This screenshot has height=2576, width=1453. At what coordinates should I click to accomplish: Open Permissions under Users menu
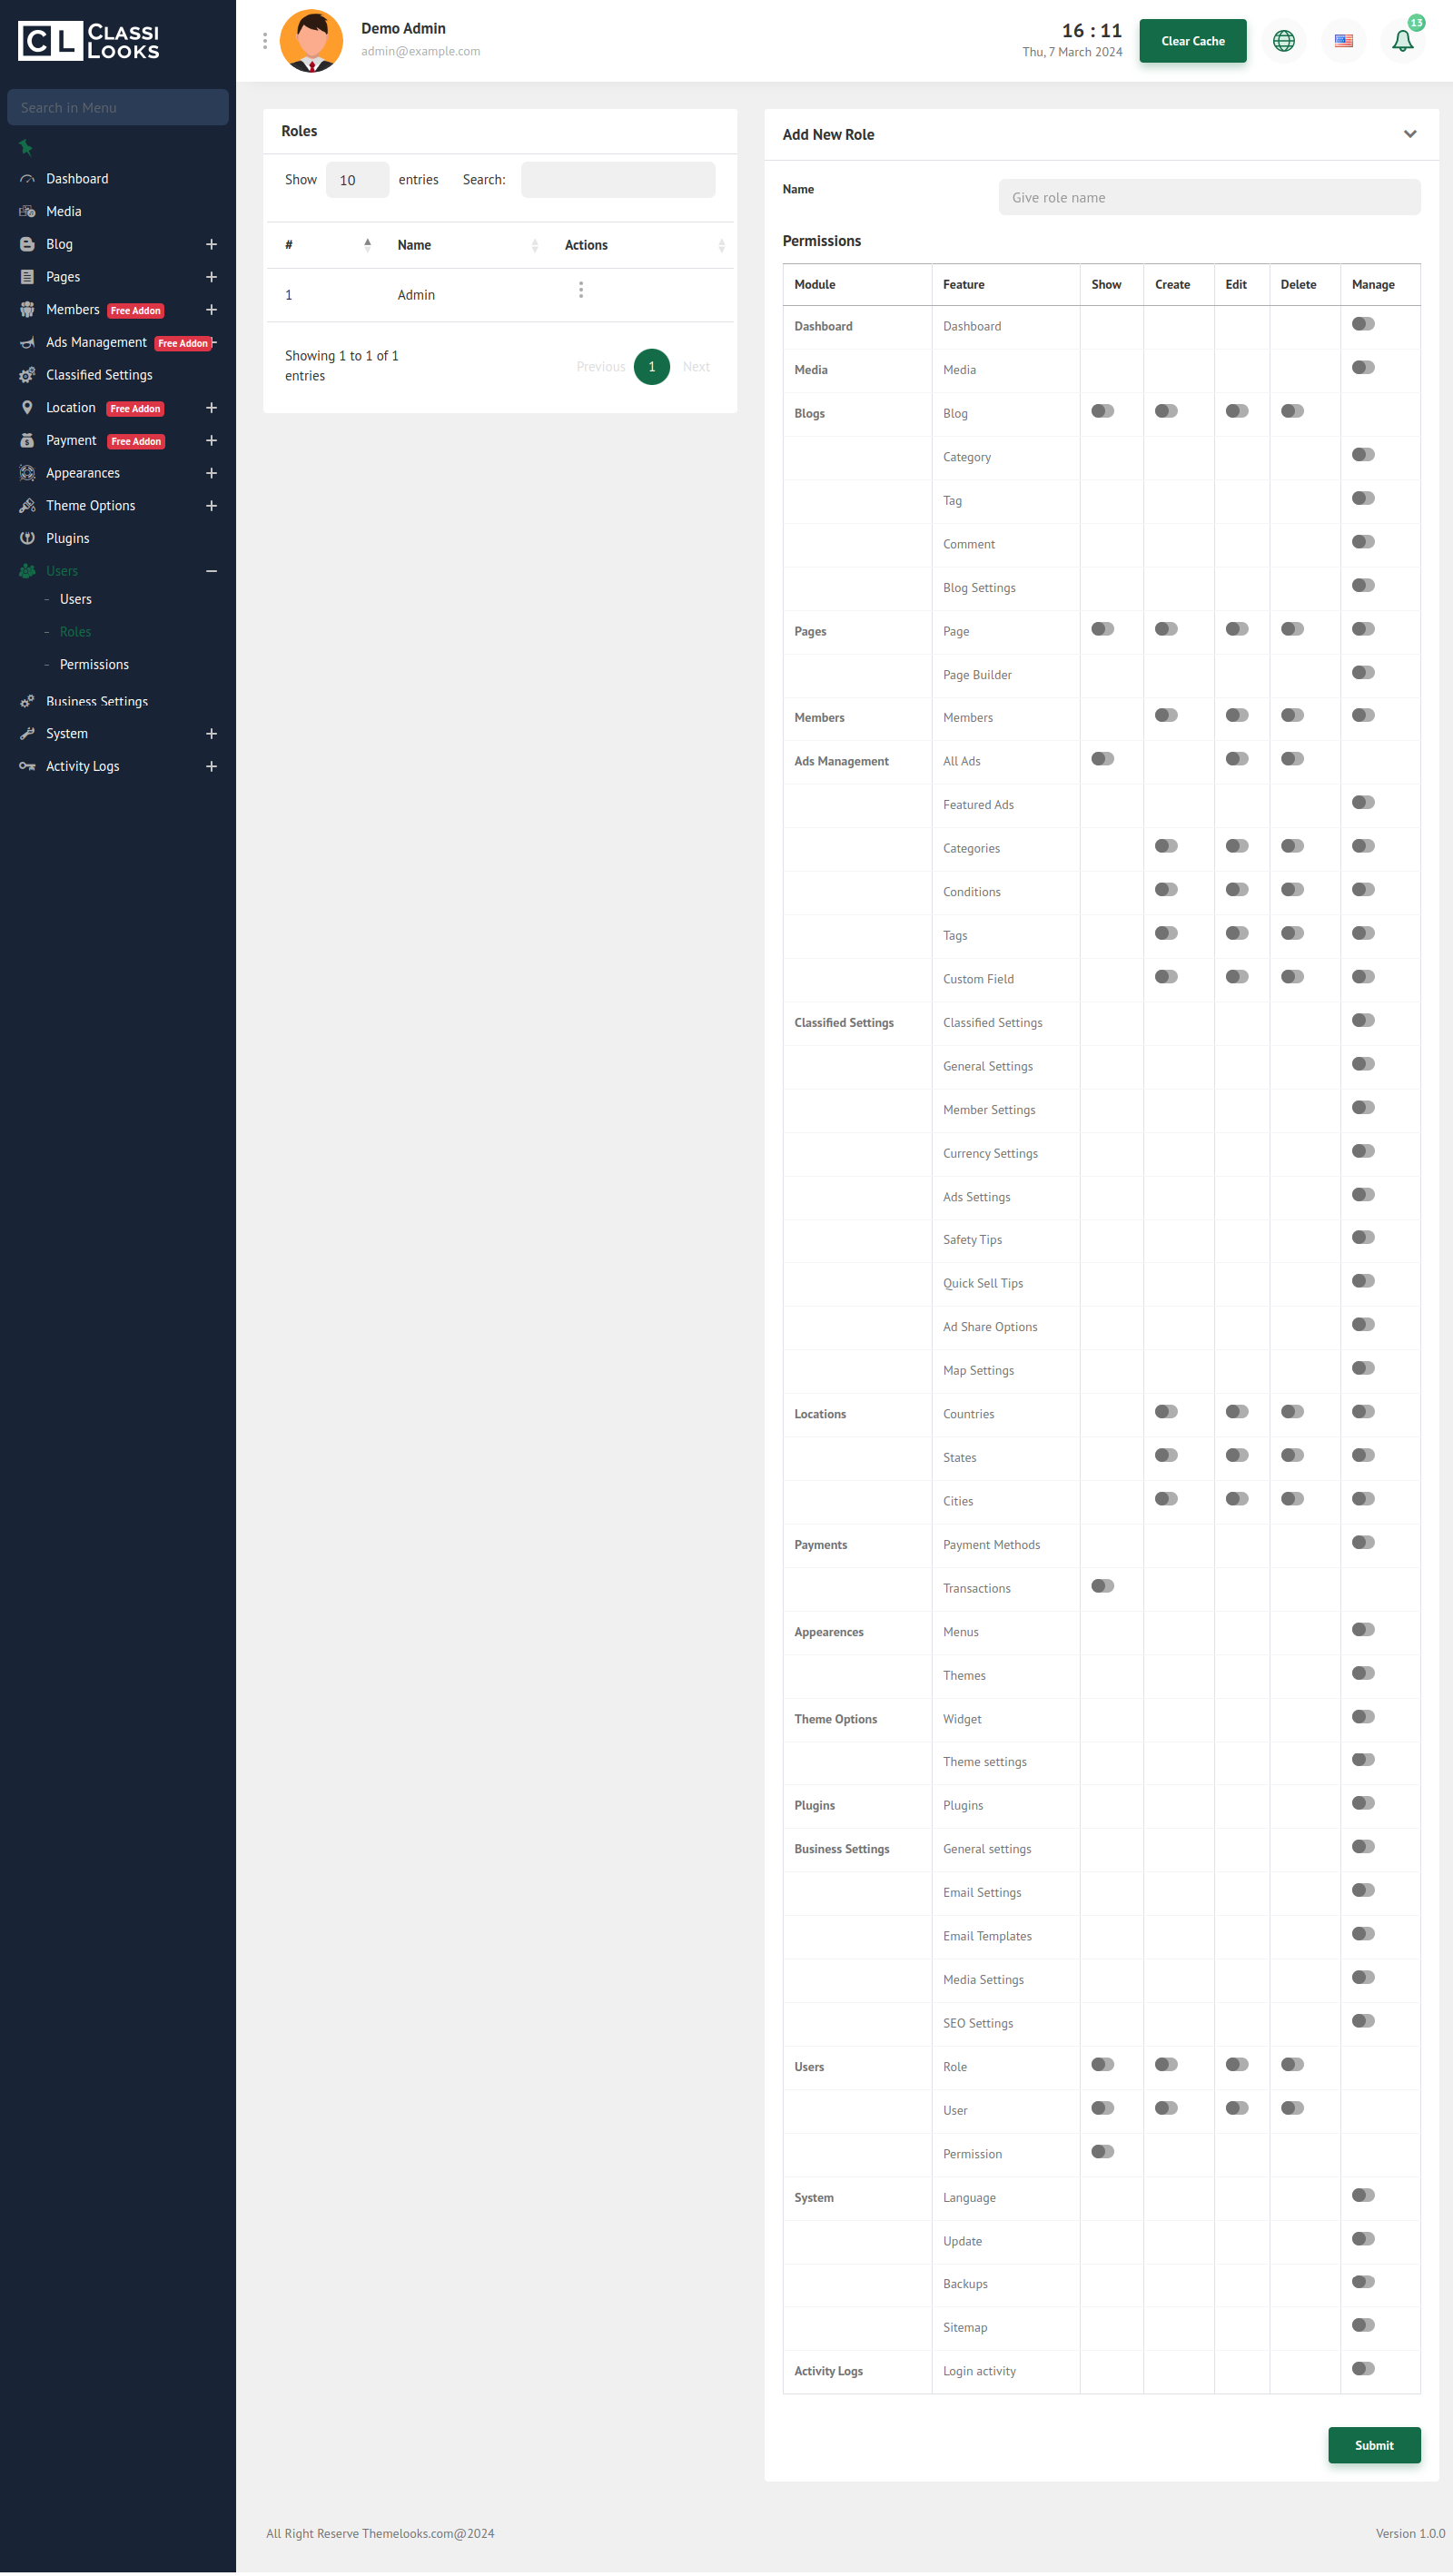[x=94, y=664]
